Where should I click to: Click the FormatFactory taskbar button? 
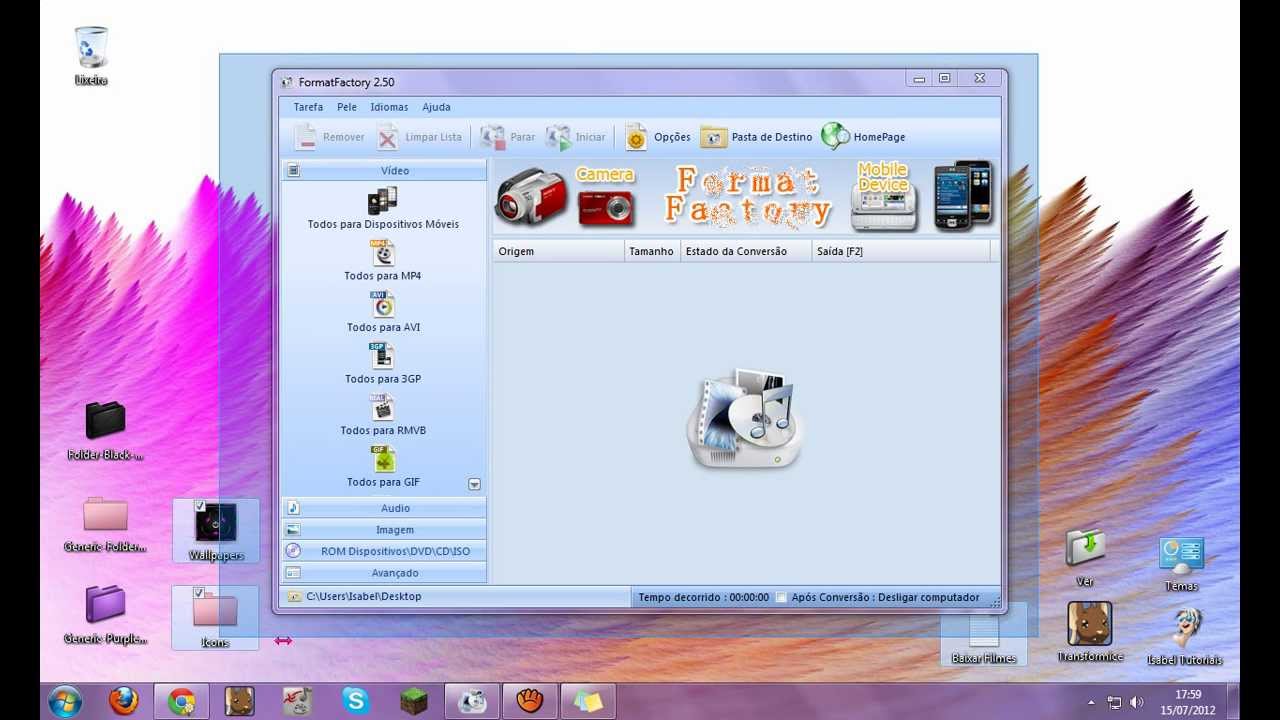coord(472,701)
